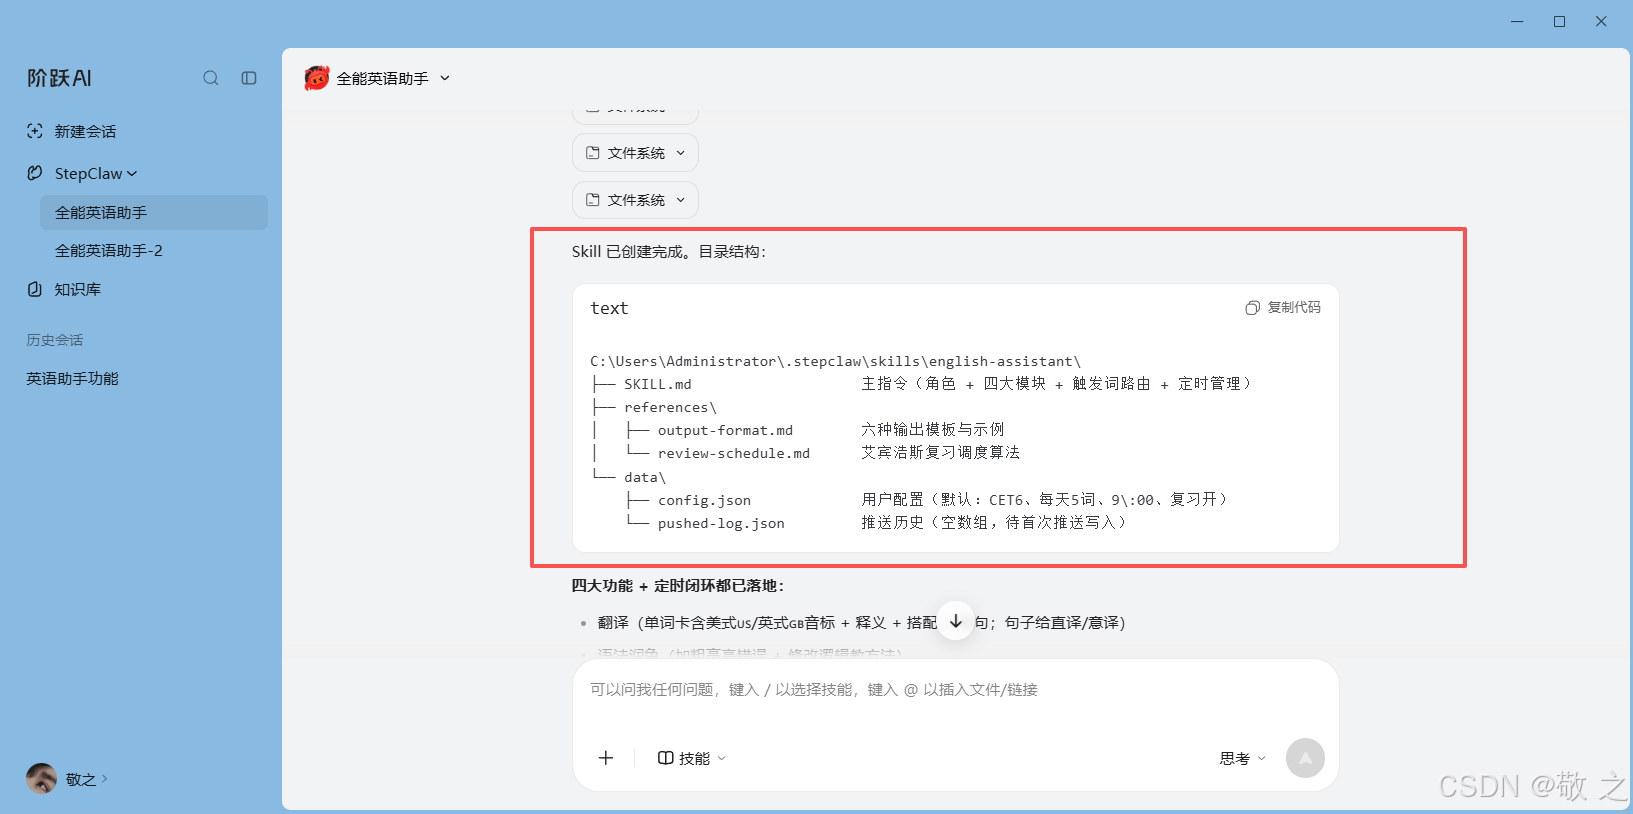
Task: Collapse the StepClaw section chevron
Action: [x=132, y=174]
